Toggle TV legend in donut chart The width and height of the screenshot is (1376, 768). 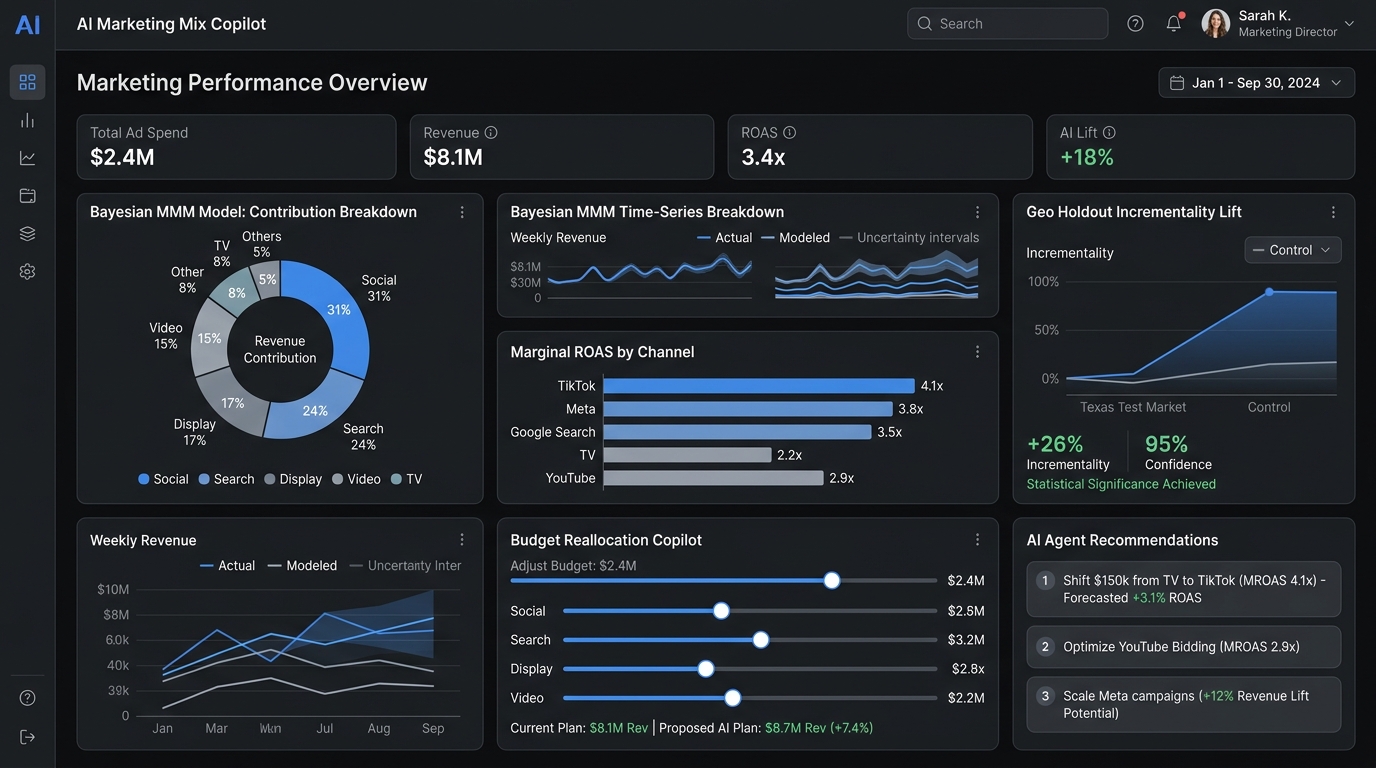(406, 479)
